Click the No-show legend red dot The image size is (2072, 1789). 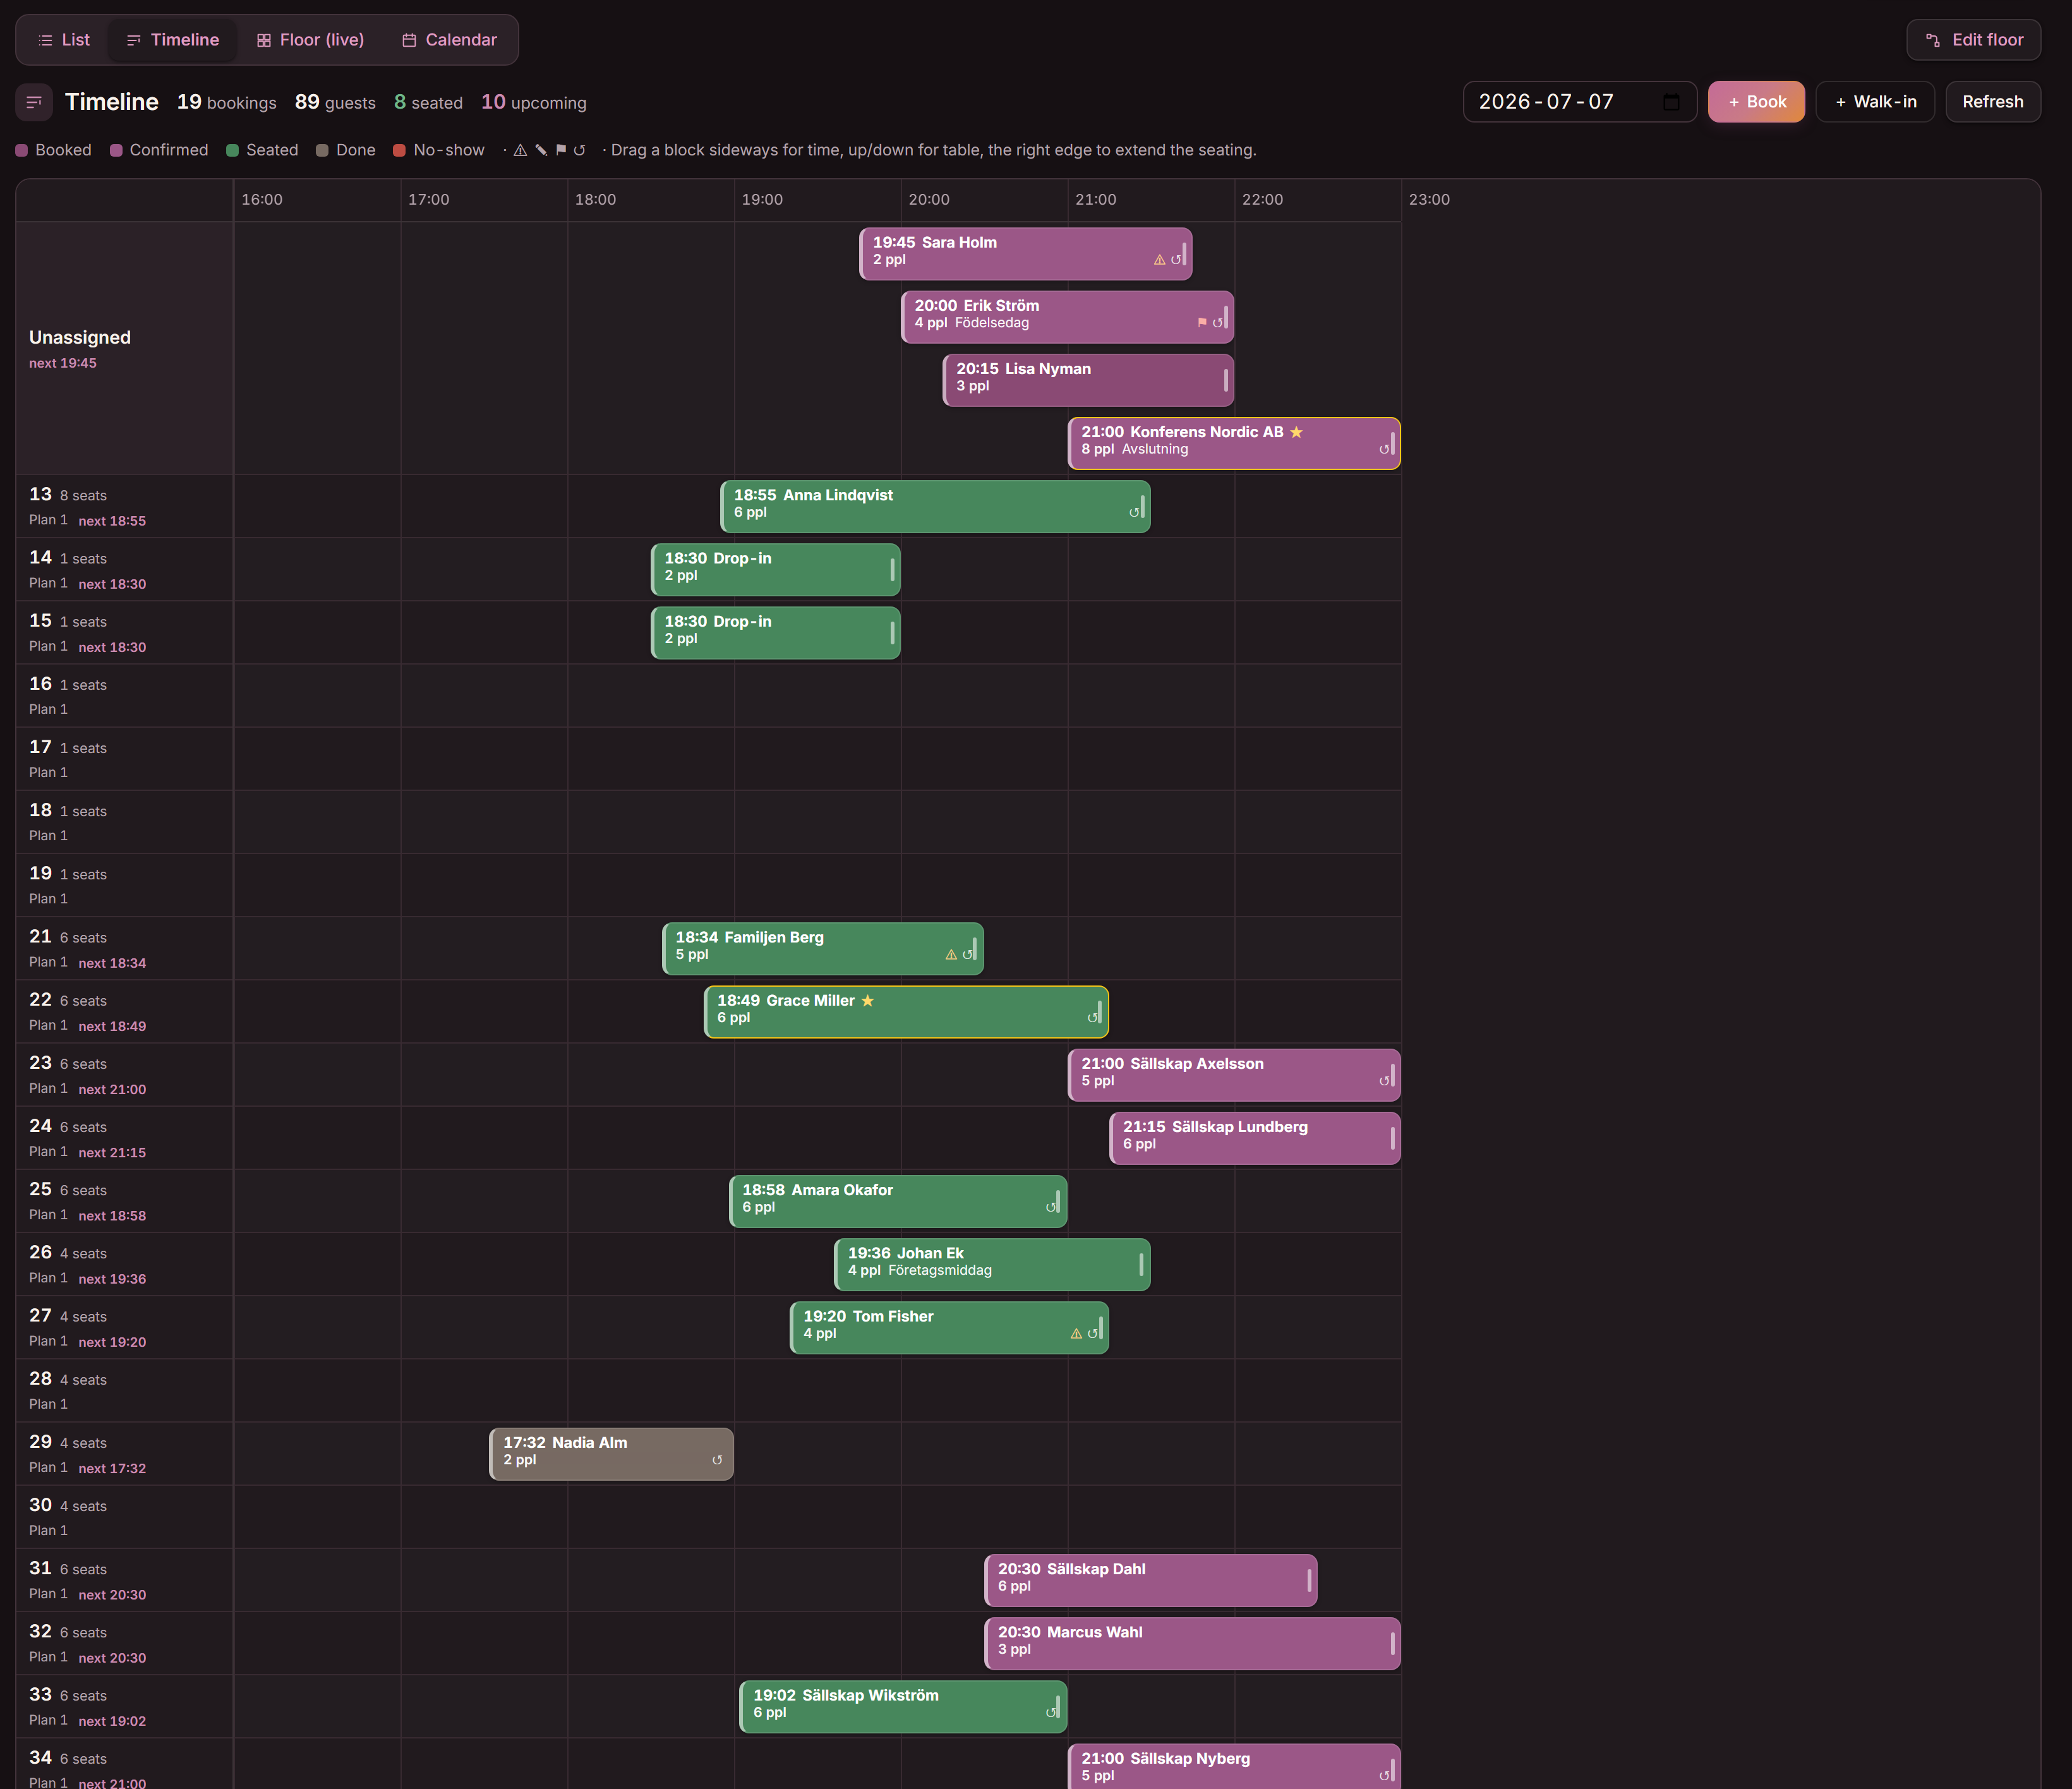coord(399,150)
